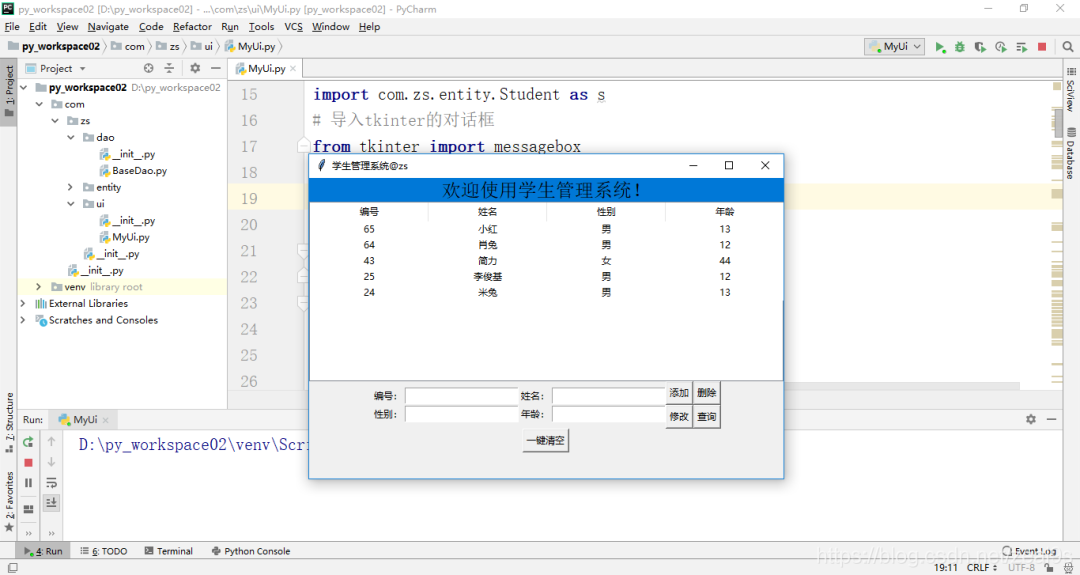Screen dimensions: 1080x575
Task: Open search everywhere magnifier icon
Action: (x=1068, y=47)
